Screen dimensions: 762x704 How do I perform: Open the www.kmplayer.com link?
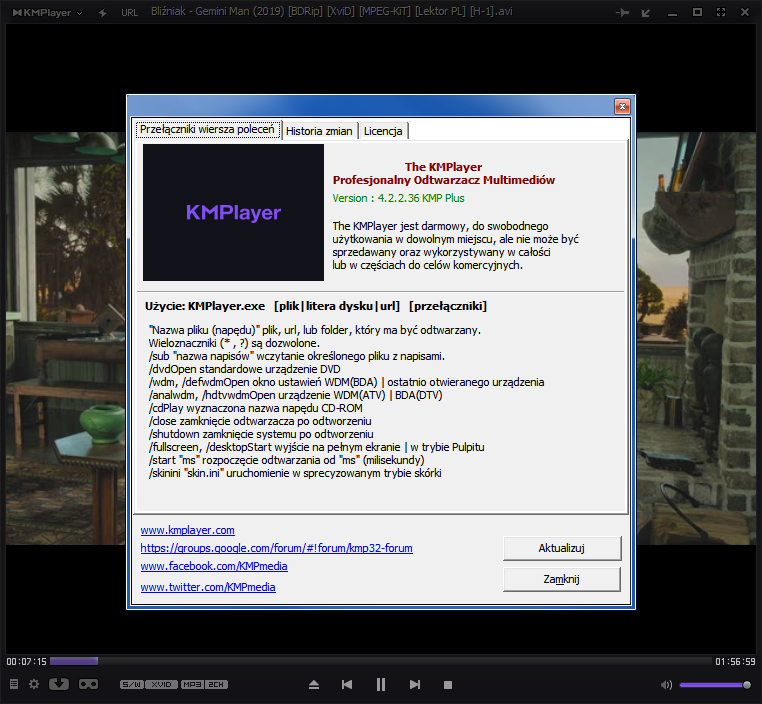[188, 530]
